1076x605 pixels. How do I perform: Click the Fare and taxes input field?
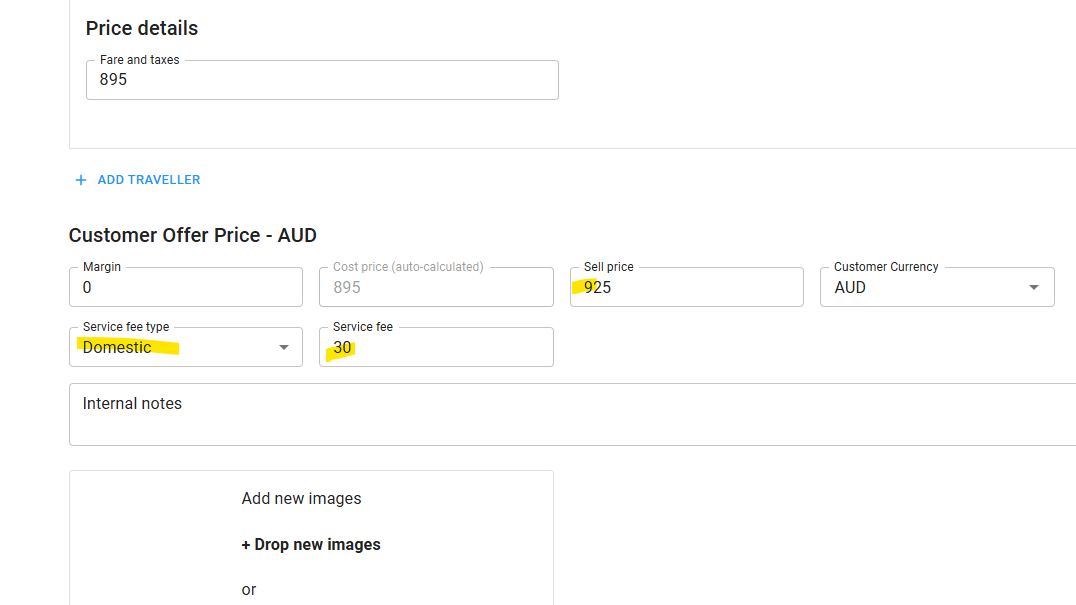tap(321, 80)
